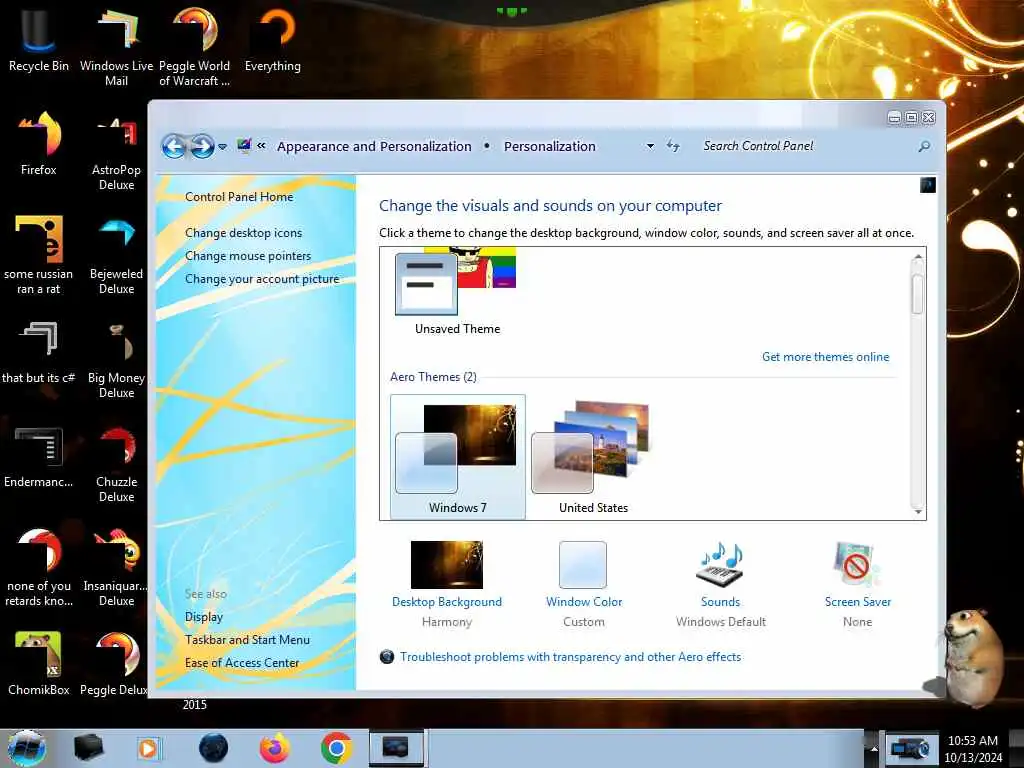Open Change desktop icons link
Image resolution: width=1024 pixels, height=768 pixels.
pyautogui.click(x=244, y=232)
